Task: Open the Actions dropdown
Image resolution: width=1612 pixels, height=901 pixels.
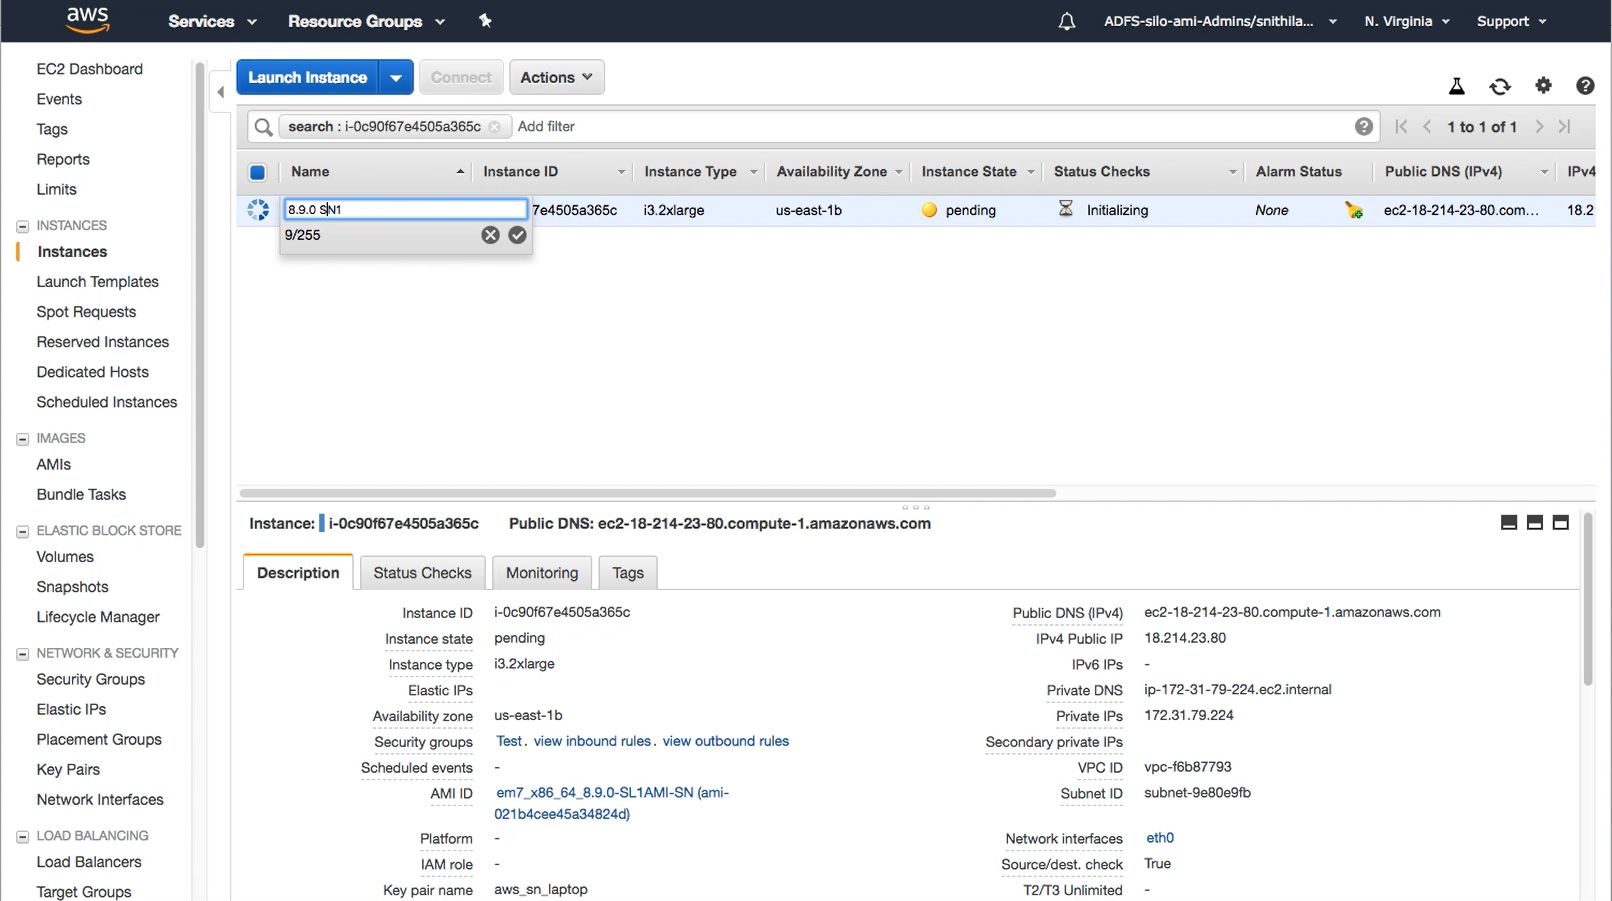Action: (x=556, y=77)
